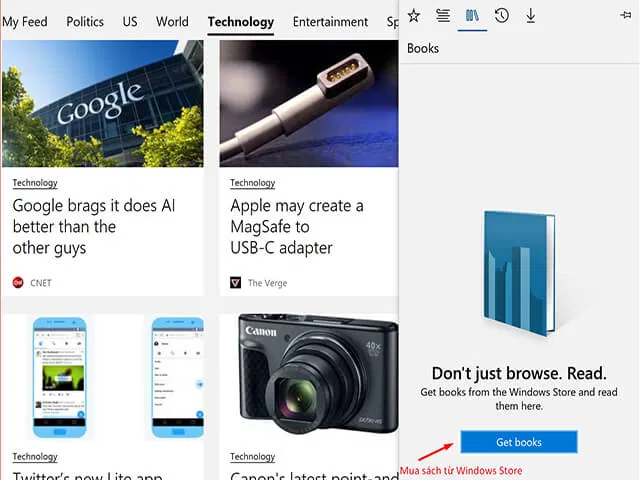This screenshot has height=480, width=640.
Task: Read 'Google brags it does AI' headline
Action: tap(94, 227)
